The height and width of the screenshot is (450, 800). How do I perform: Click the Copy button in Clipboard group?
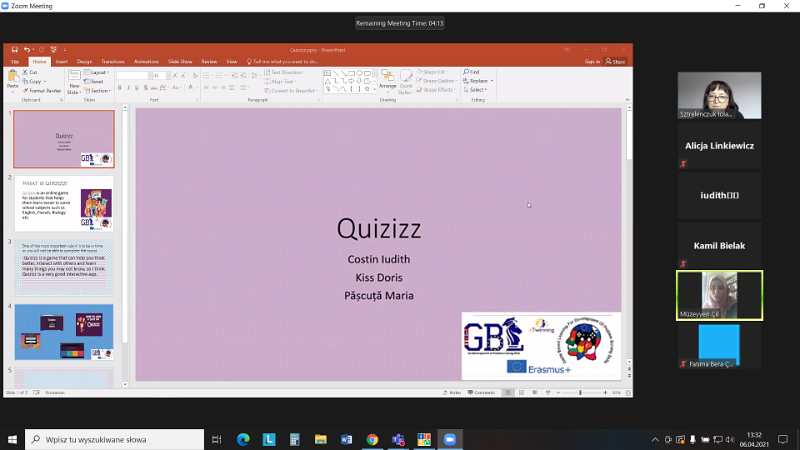[x=34, y=82]
